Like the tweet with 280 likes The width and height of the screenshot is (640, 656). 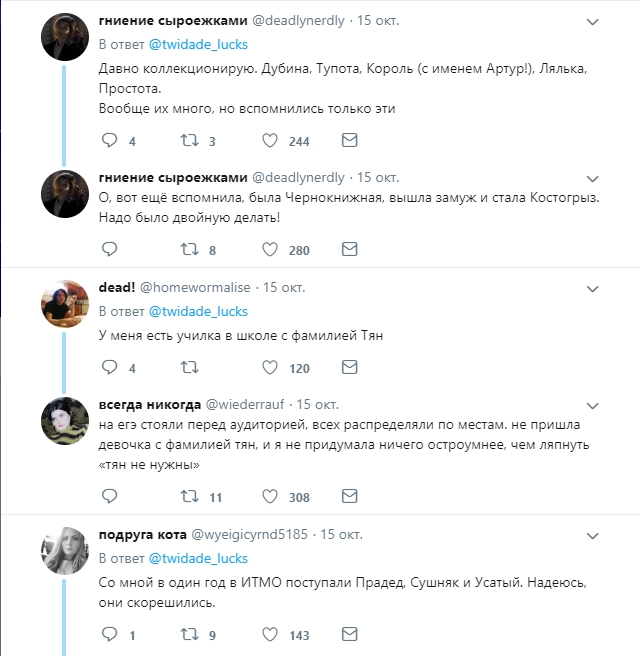point(270,249)
